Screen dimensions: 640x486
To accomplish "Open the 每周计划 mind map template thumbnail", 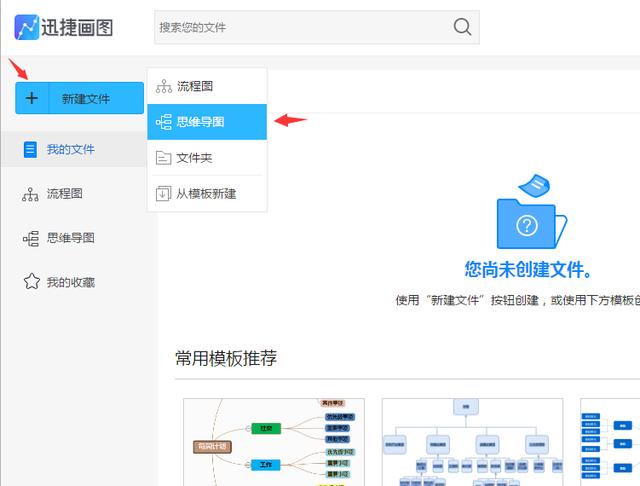I will [273, 442].
